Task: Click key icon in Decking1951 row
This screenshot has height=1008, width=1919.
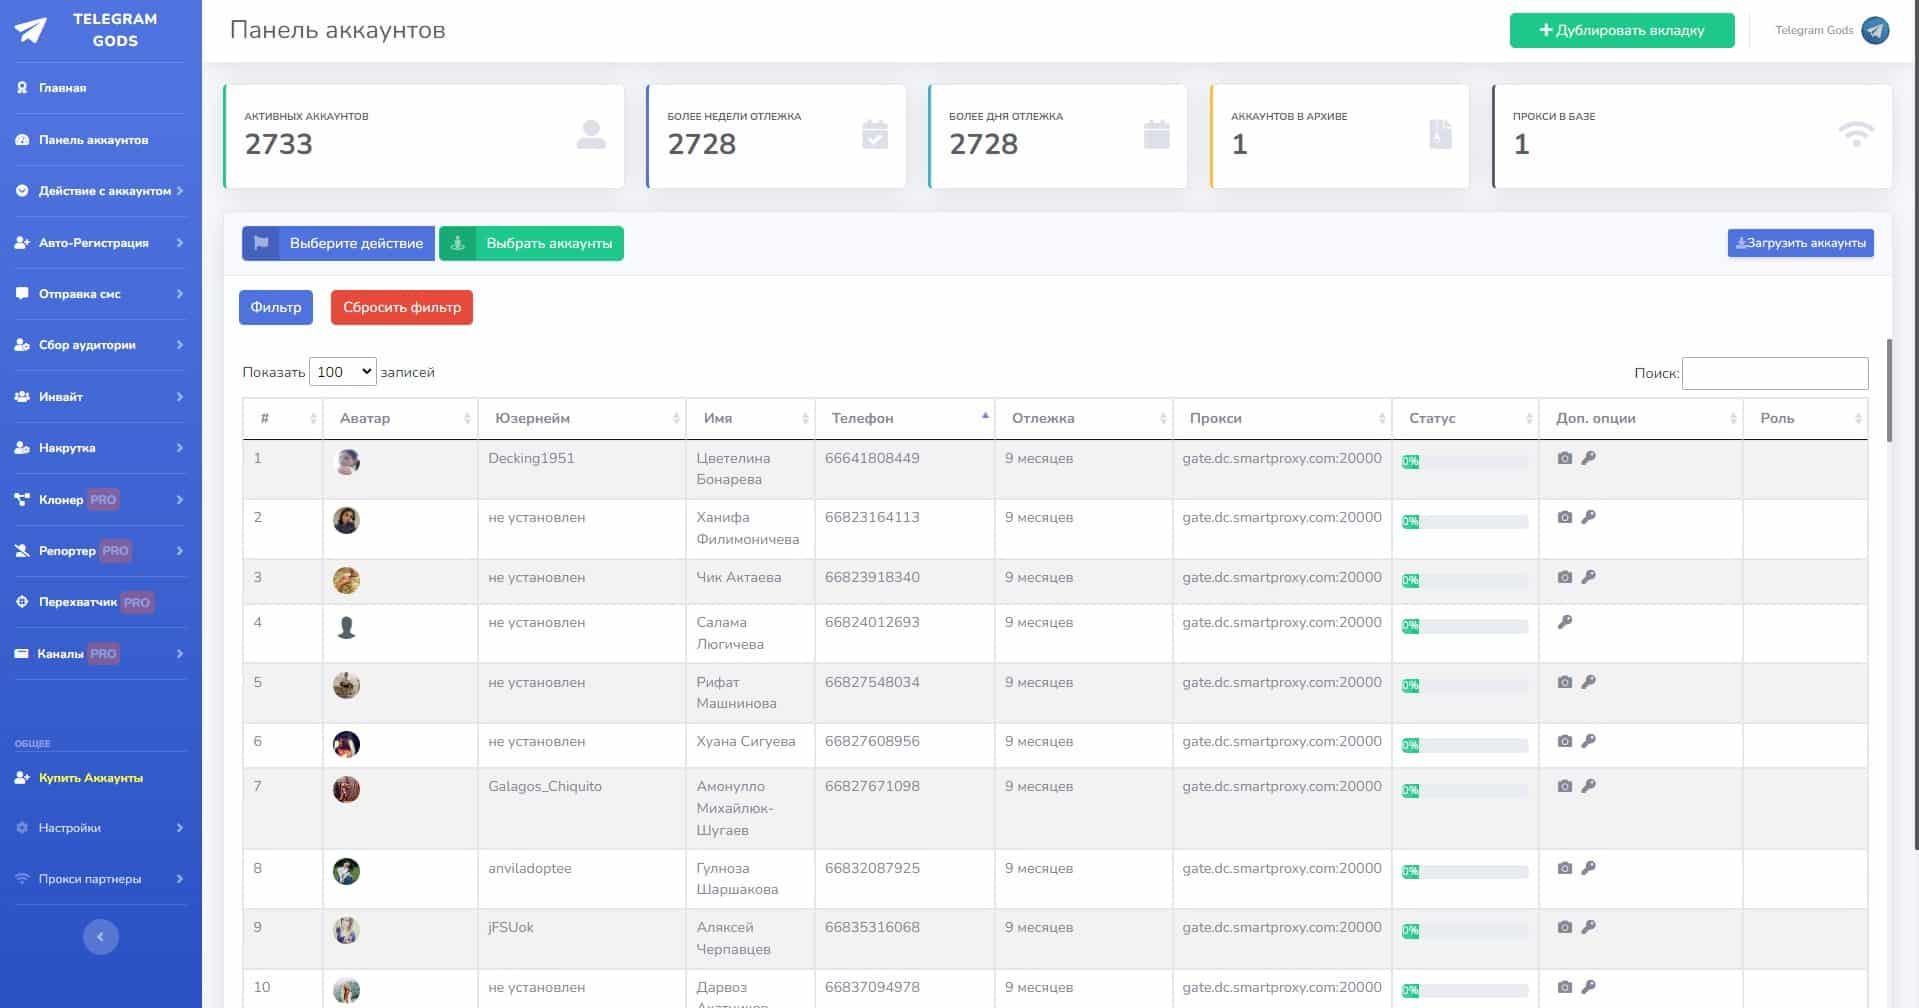Action: (1588, 458)
